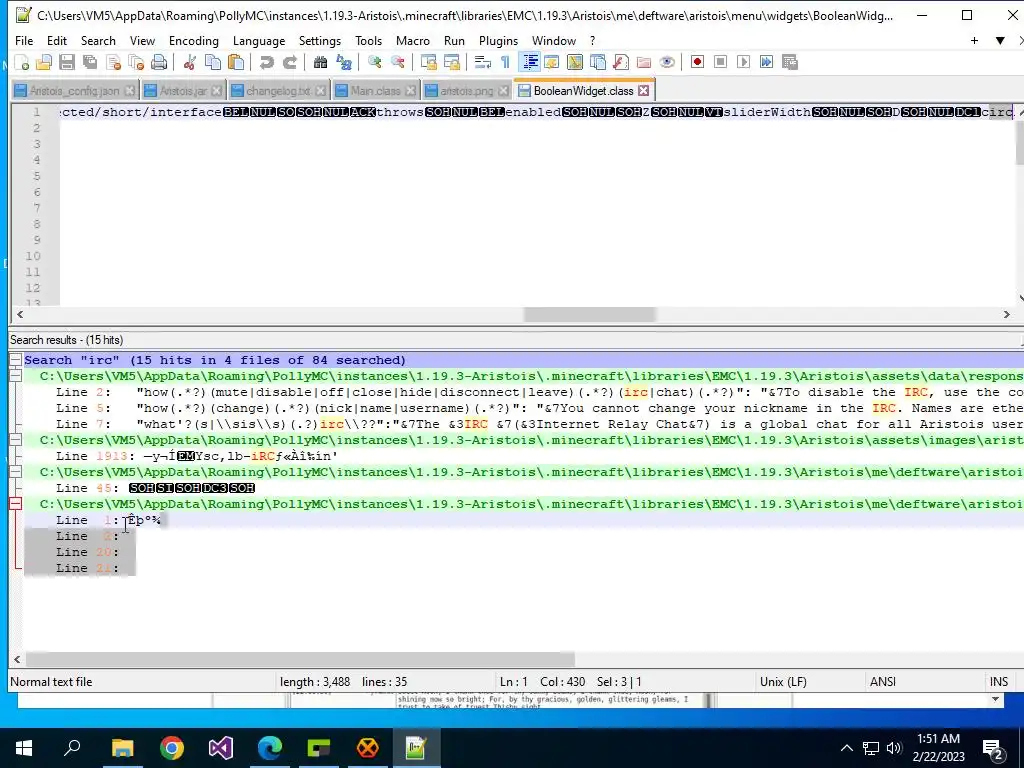Screen dimensions: 1024x768
Task: Create a new document via toolbar
Action: (22, 63)
